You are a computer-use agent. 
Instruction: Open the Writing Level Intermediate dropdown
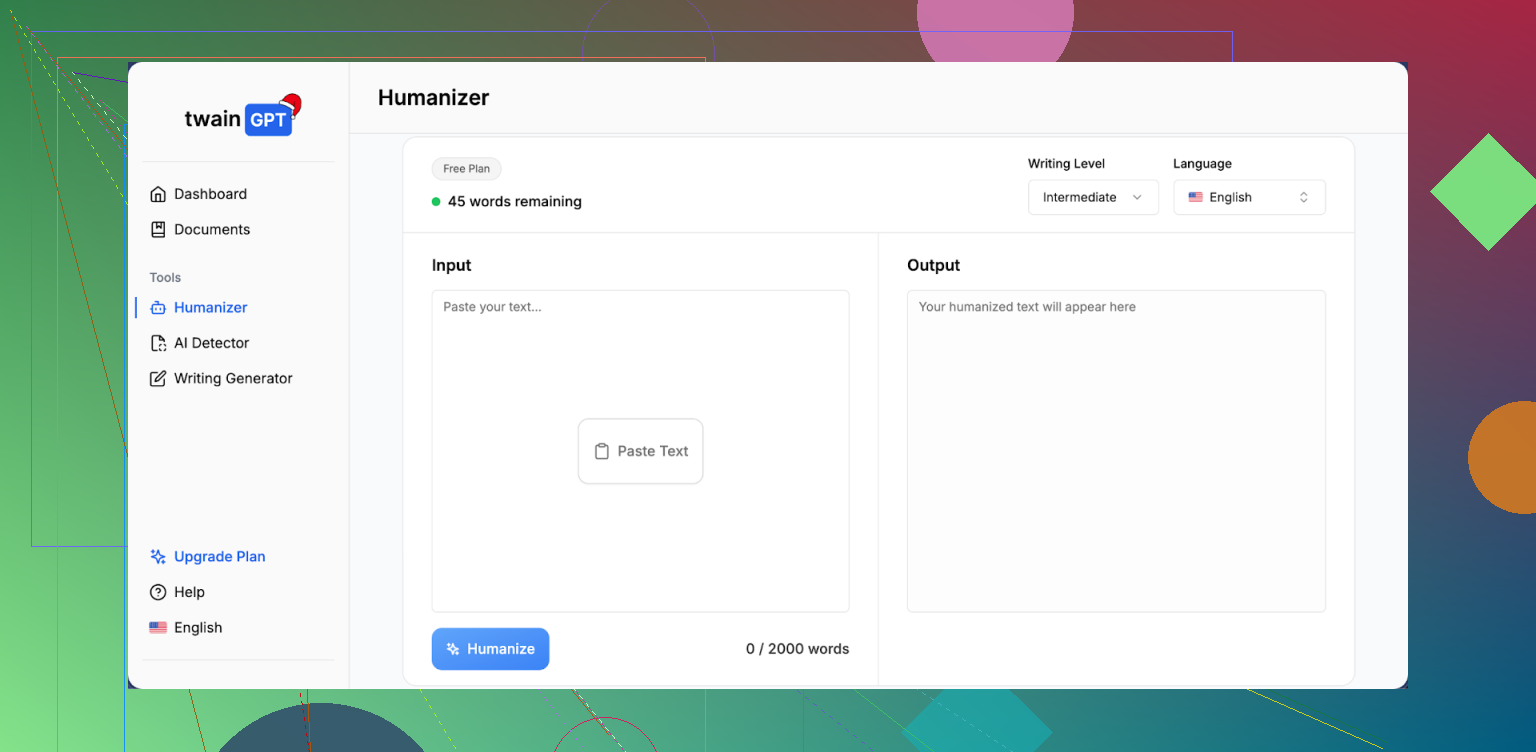1092,197
